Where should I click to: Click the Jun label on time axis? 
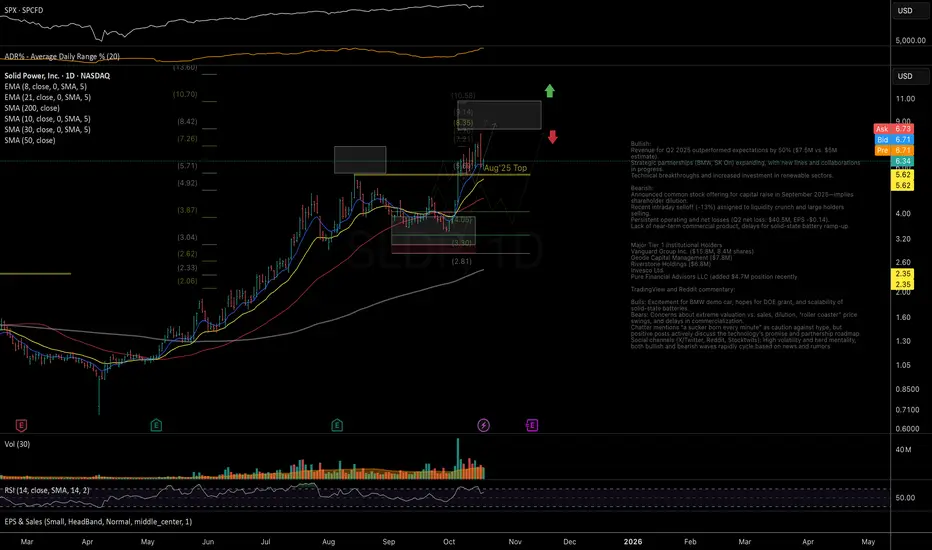tap(208, 542)
